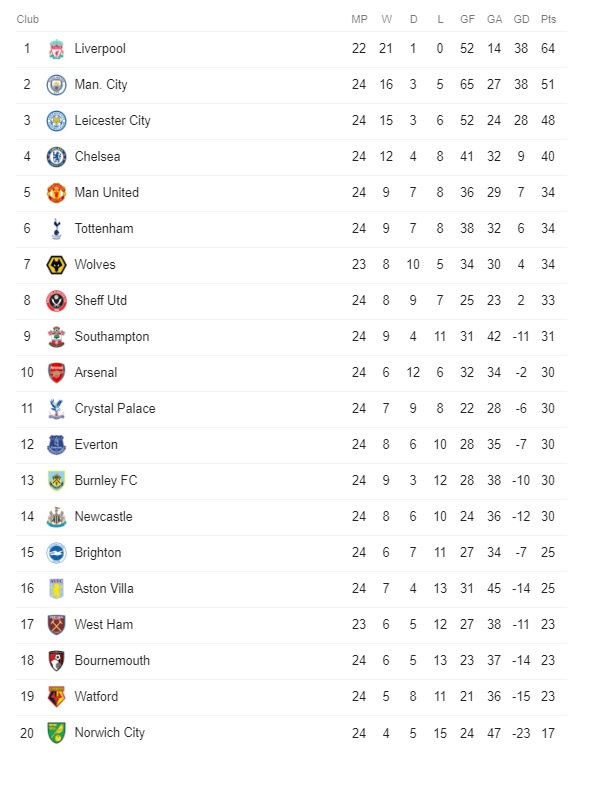The height and width of the screenshot is (789, 589).
Task: Open the Southampton team link
Action: [x=112, y=337]
